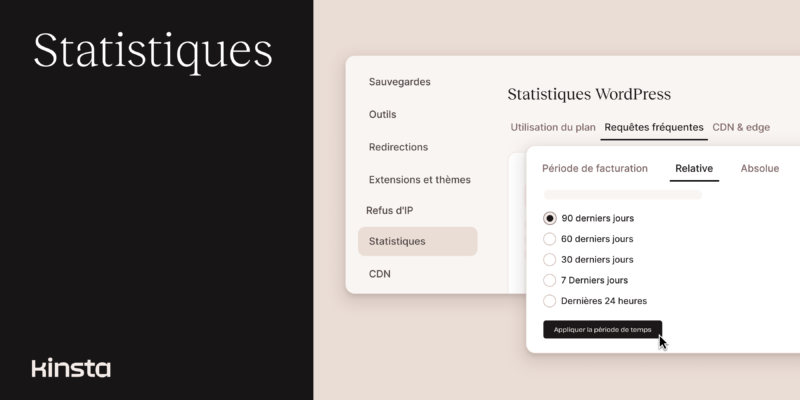Navigate to Redirections in the sidebar
The width and height of the screenshot is (800, 400).
[x=398, y=147]
